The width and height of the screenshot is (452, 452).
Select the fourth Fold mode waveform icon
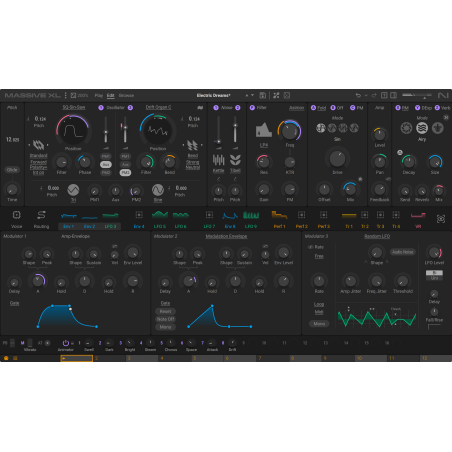click(x=354, y=128)
